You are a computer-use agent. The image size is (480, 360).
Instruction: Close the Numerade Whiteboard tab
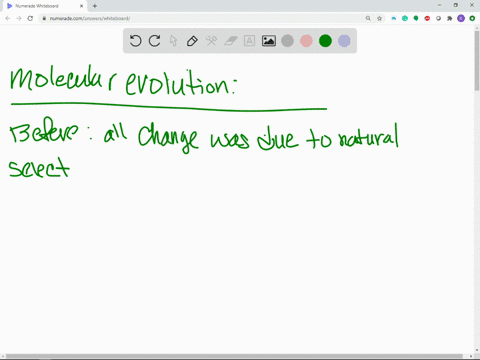point(81,6)
